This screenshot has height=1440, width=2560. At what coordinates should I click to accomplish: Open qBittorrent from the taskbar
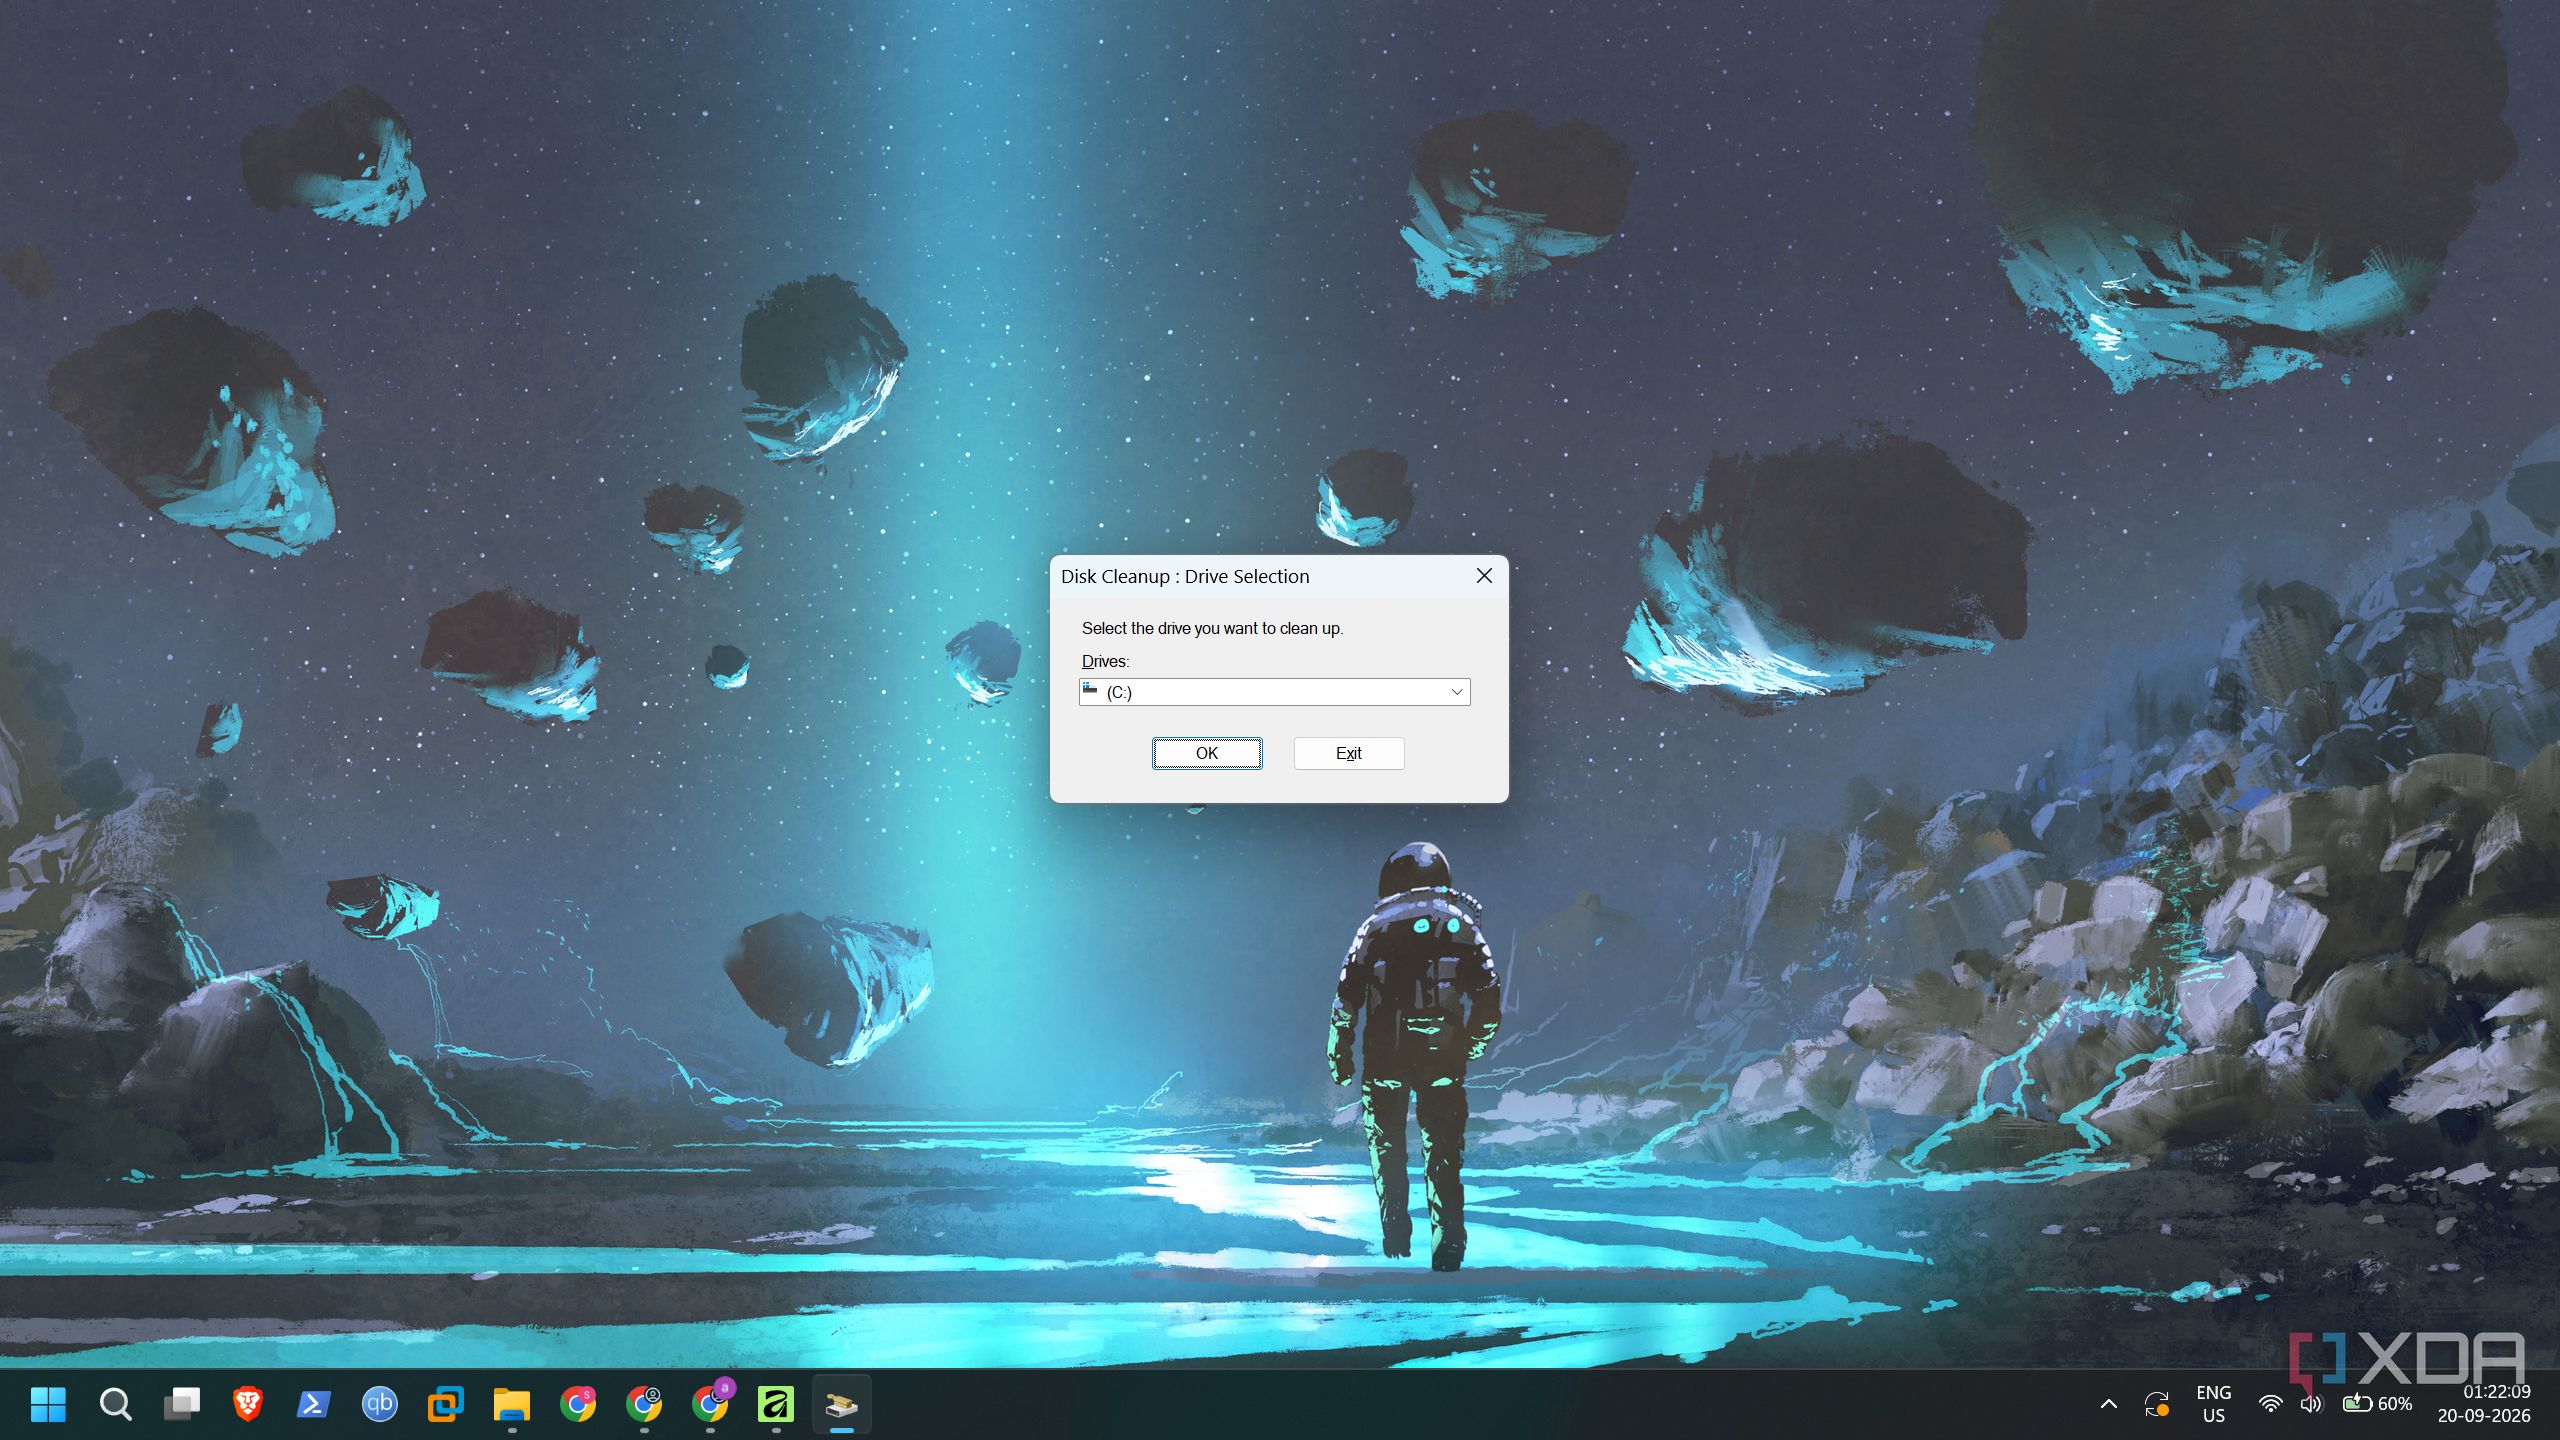click(x=379, y=1404)
